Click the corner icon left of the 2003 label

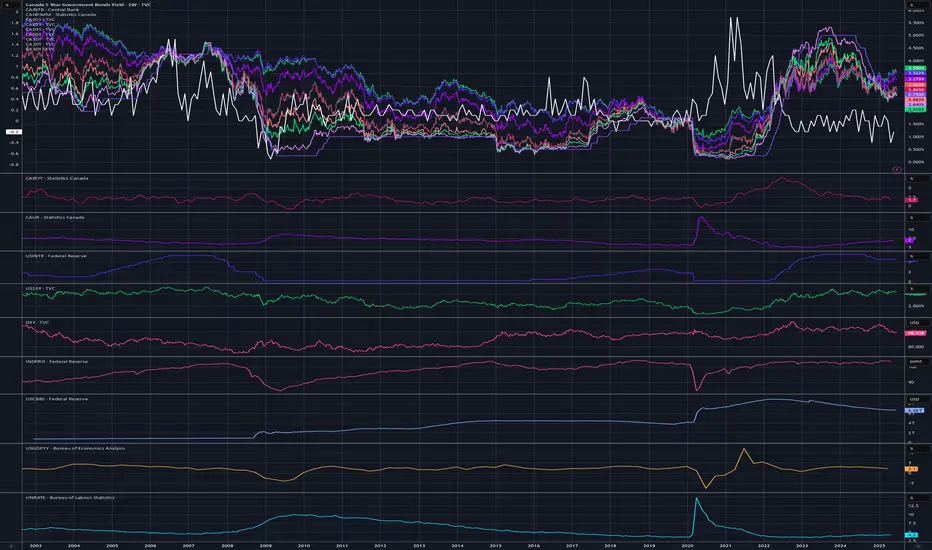(11, 545)
